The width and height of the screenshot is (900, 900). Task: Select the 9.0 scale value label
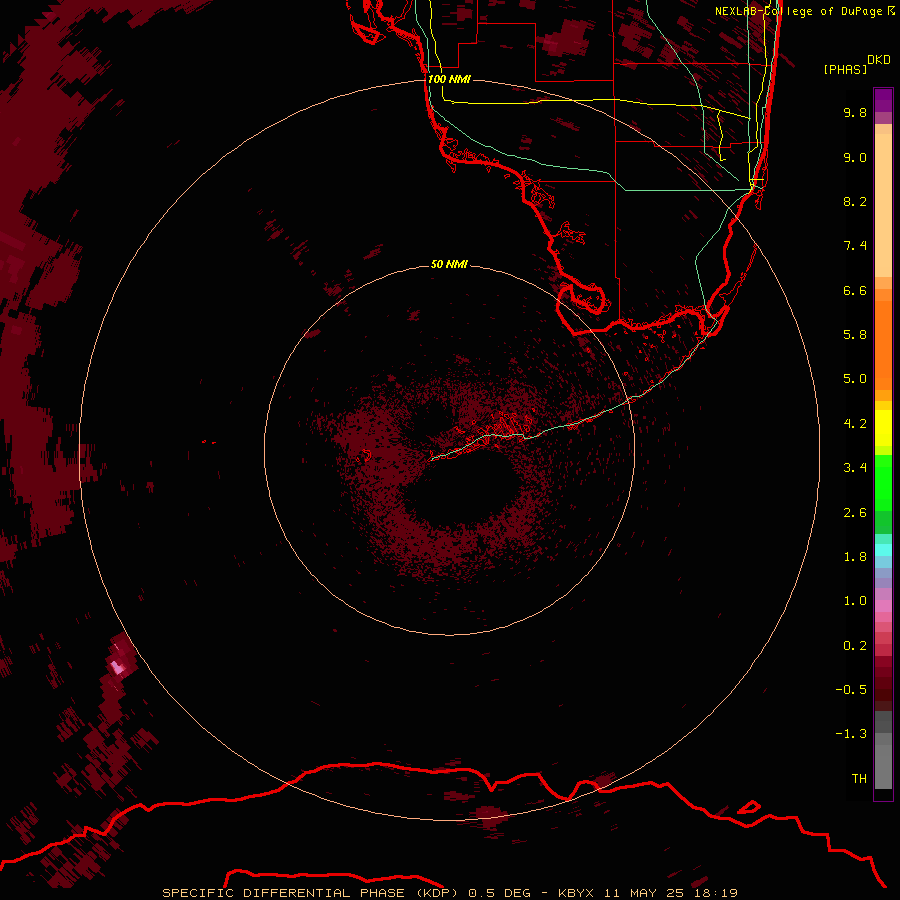tap(855, 157)
